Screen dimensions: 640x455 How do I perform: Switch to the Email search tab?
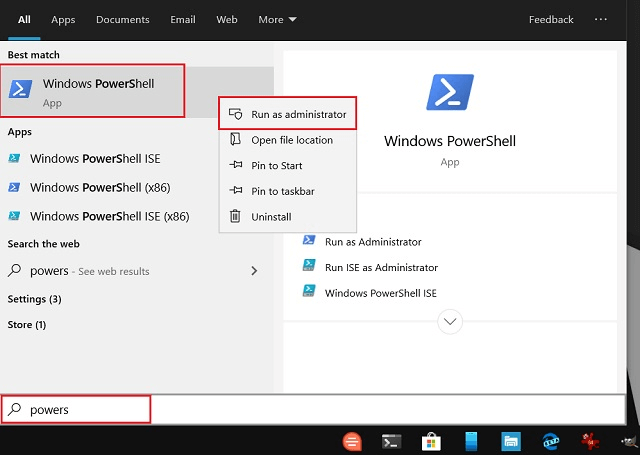[x=183, y=19]
